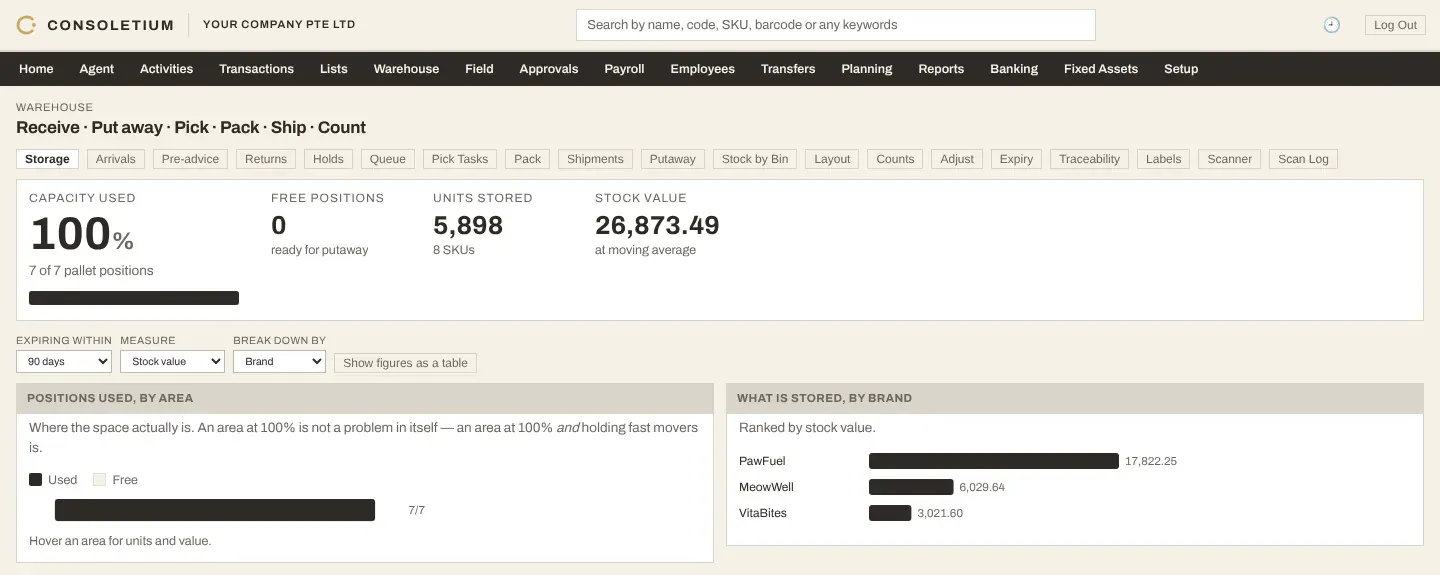Image resolution: width=1440 pixels, height=575 pixels.
Task: Switch to the Scan Log tab
Action: pyautogui.click(x=1304, y=159)
